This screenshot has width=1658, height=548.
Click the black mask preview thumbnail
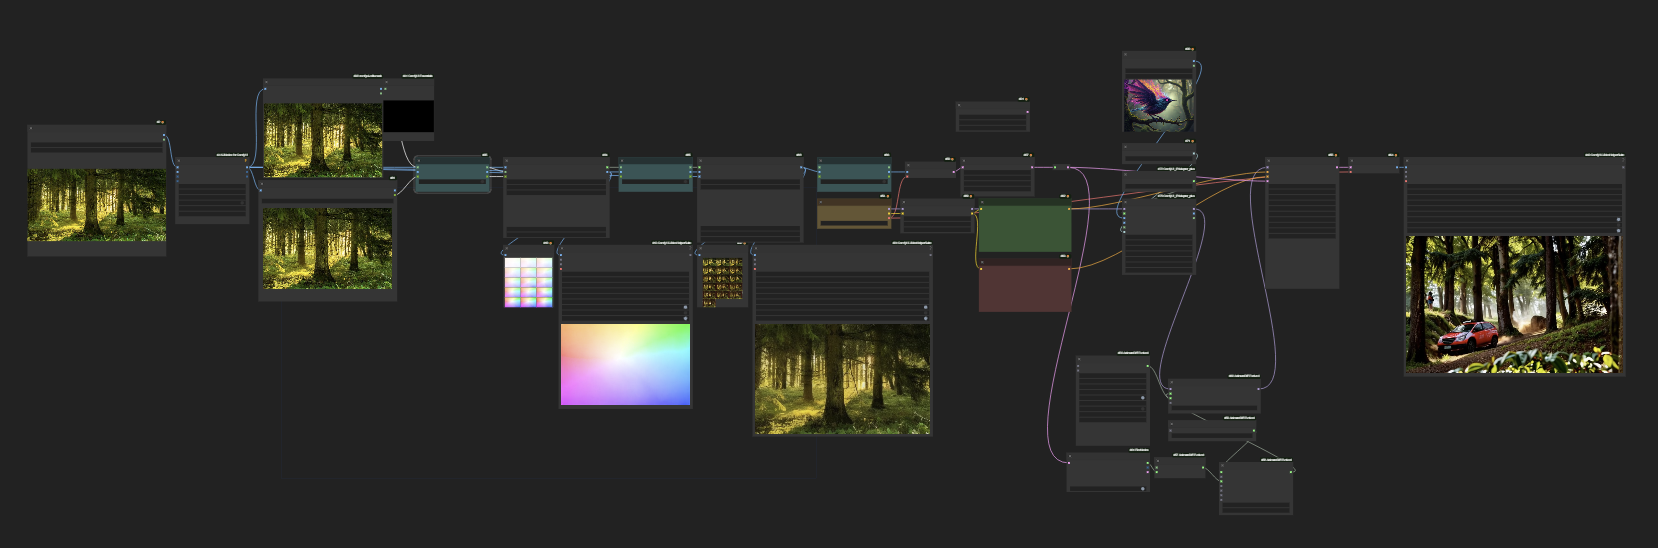pyautogui.click(x=409, y=116)
